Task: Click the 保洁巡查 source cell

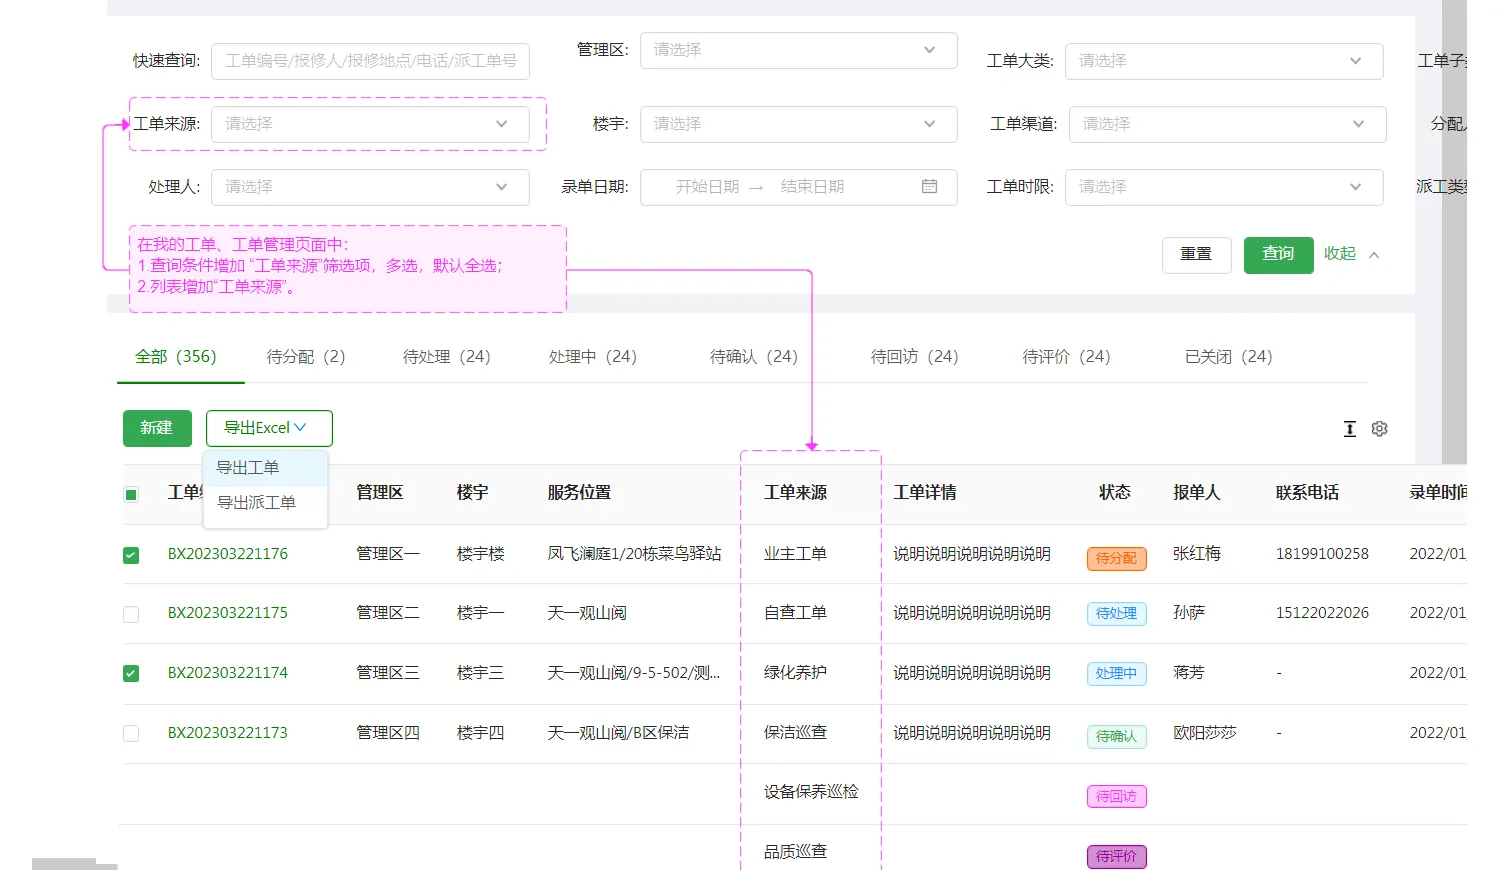Action: [x=796, y=733]
